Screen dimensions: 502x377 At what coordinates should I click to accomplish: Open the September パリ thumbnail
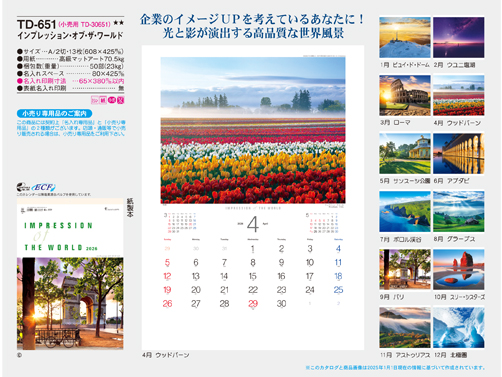pos(405,269)
